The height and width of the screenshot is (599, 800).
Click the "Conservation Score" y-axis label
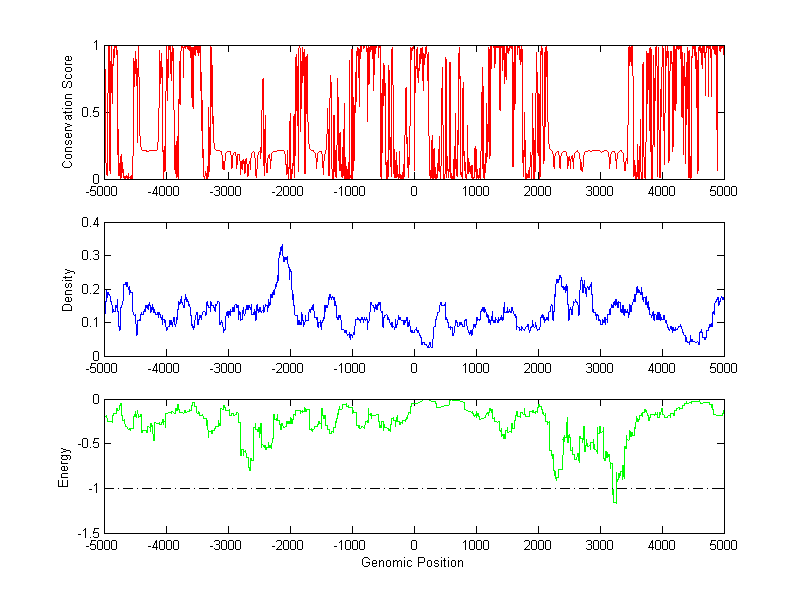click(67, 112)
